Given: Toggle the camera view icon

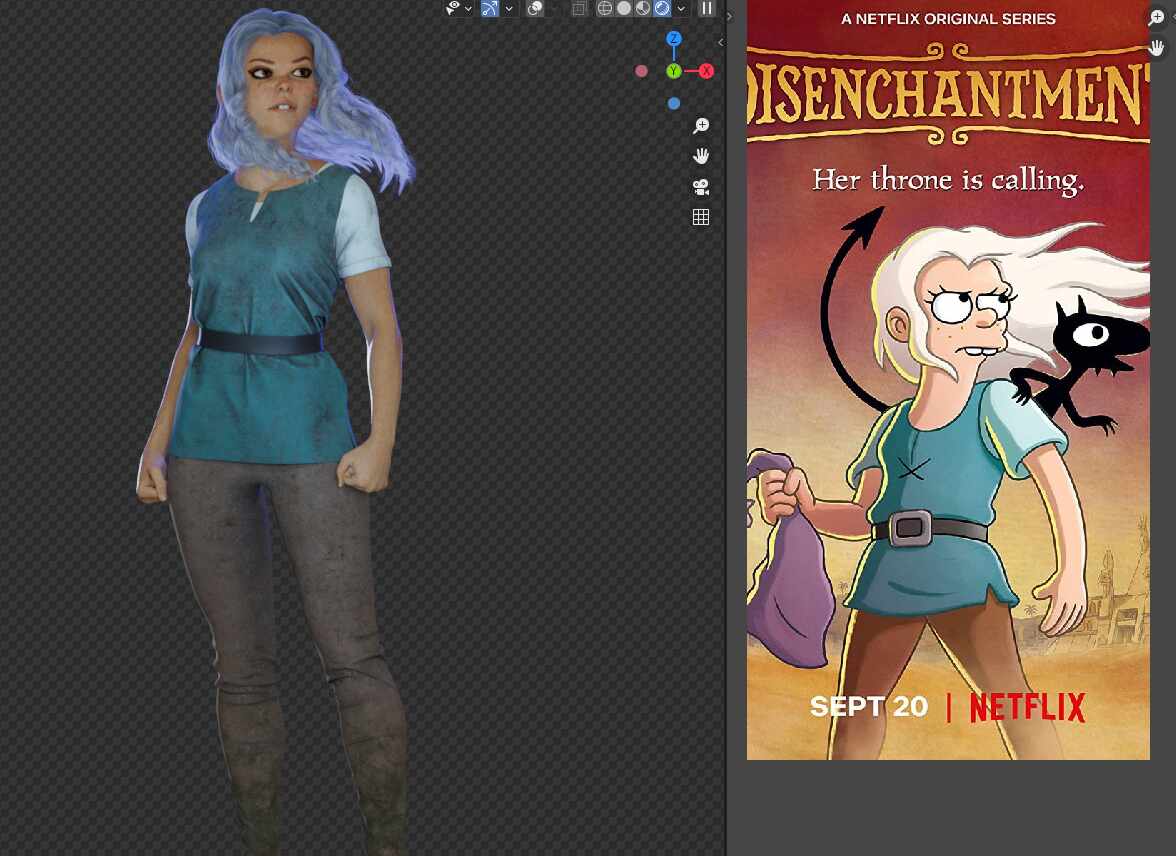Looking at the screenshot, I should tap(700, 187).
